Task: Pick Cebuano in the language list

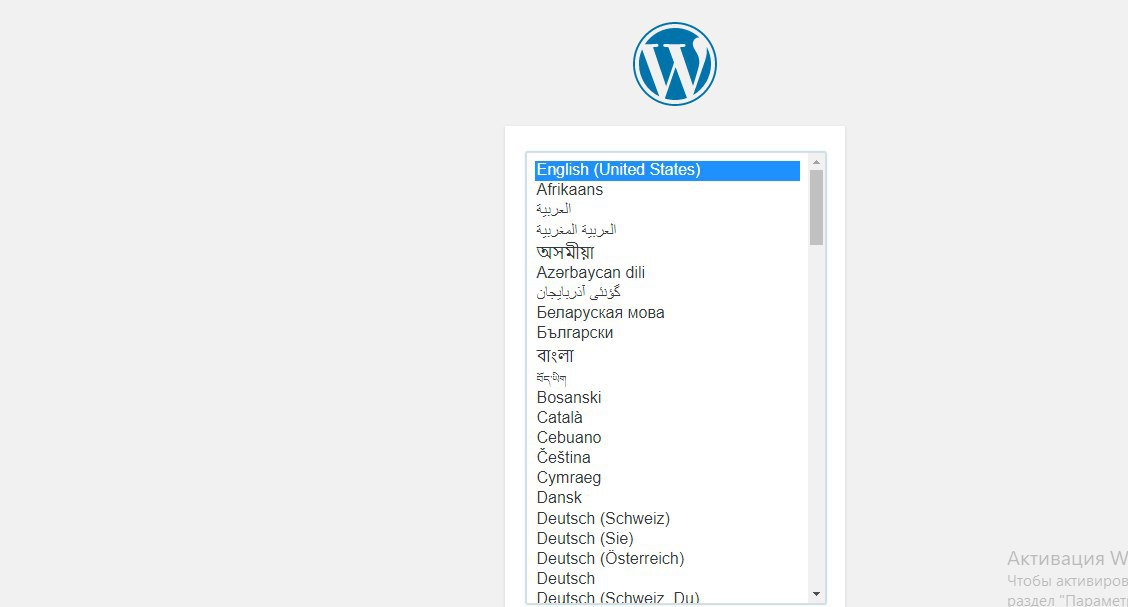Action: click(667, 438)
